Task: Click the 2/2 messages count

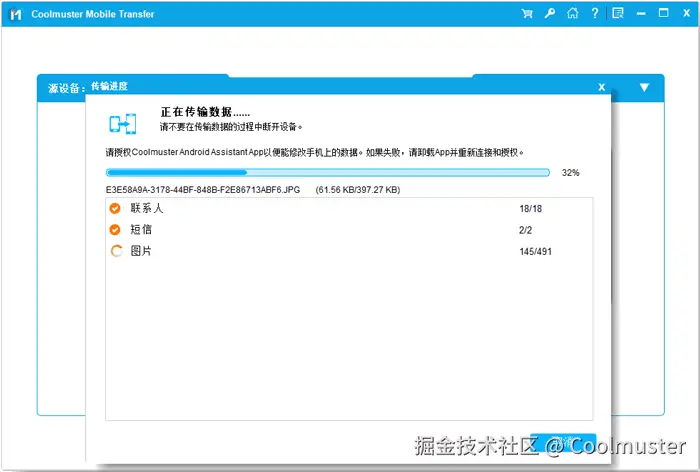Action: pos(525,230)
